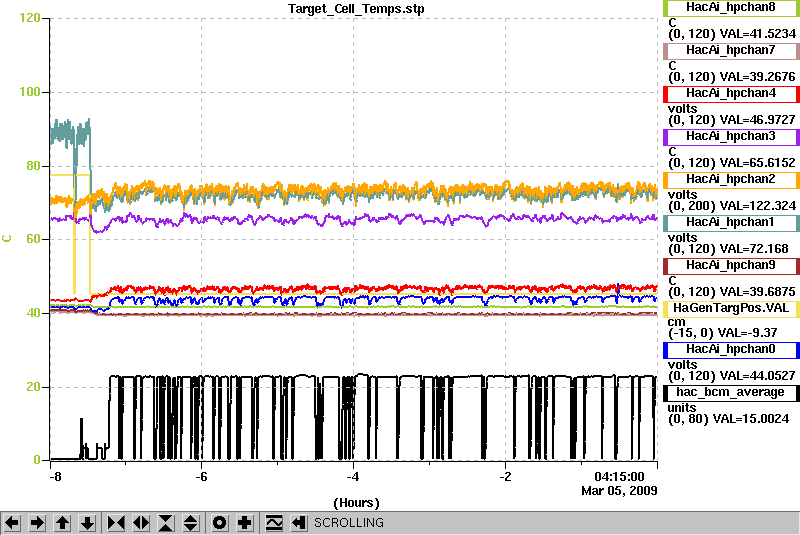Viewport: 800px width, 535px height.
Task: Select the orange HacAi_hpchan2 legend box
Action: pyautogui.click(x=731, y=180)
